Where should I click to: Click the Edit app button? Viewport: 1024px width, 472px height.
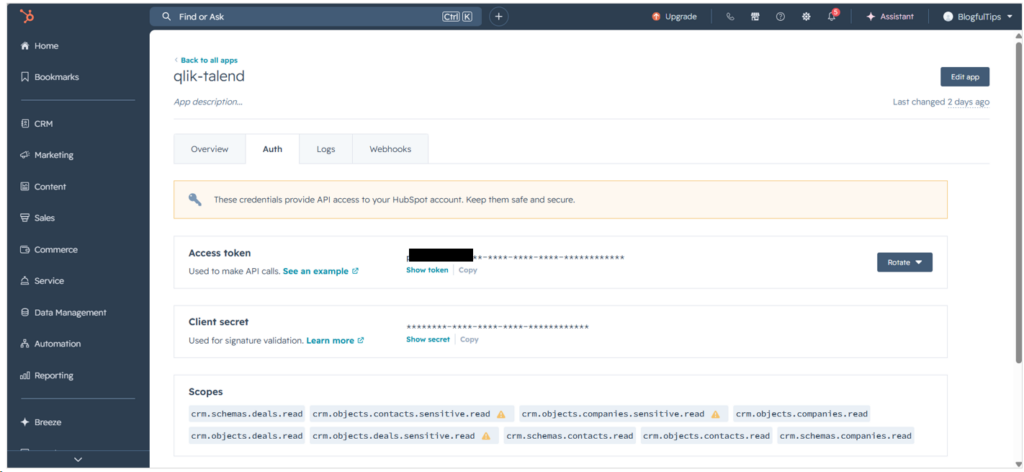pos(965,77)
